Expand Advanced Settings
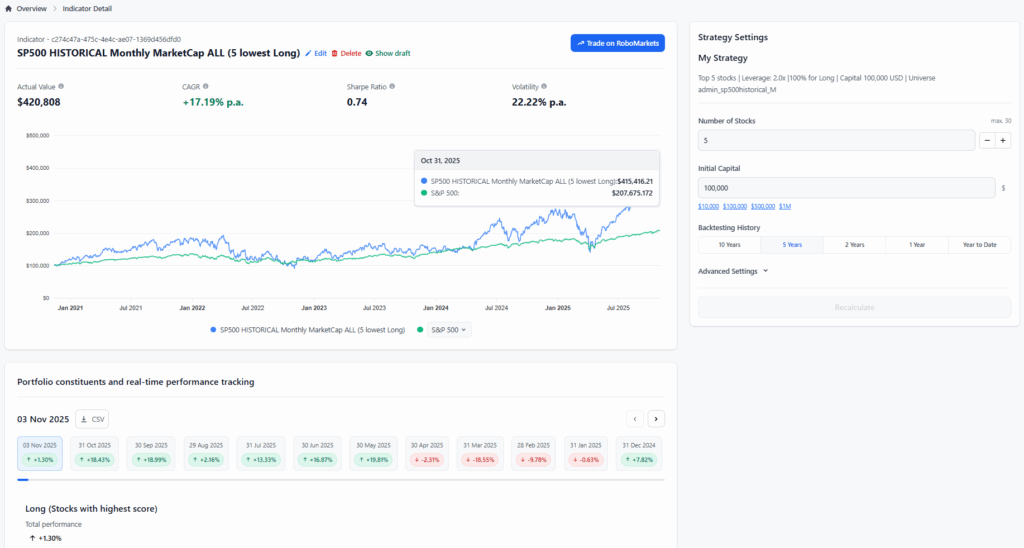The width and height of the screenshot is (1024, 548). coord(733,270)
